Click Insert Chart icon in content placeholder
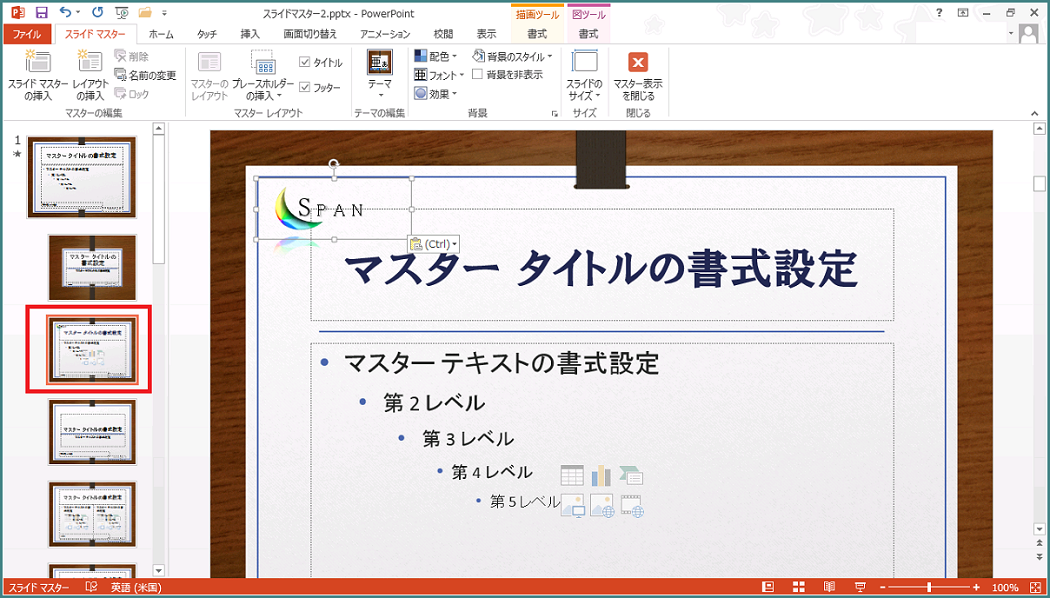This screenshot has width=1050, height=598. pyautogui.click(x=601, y=475)
